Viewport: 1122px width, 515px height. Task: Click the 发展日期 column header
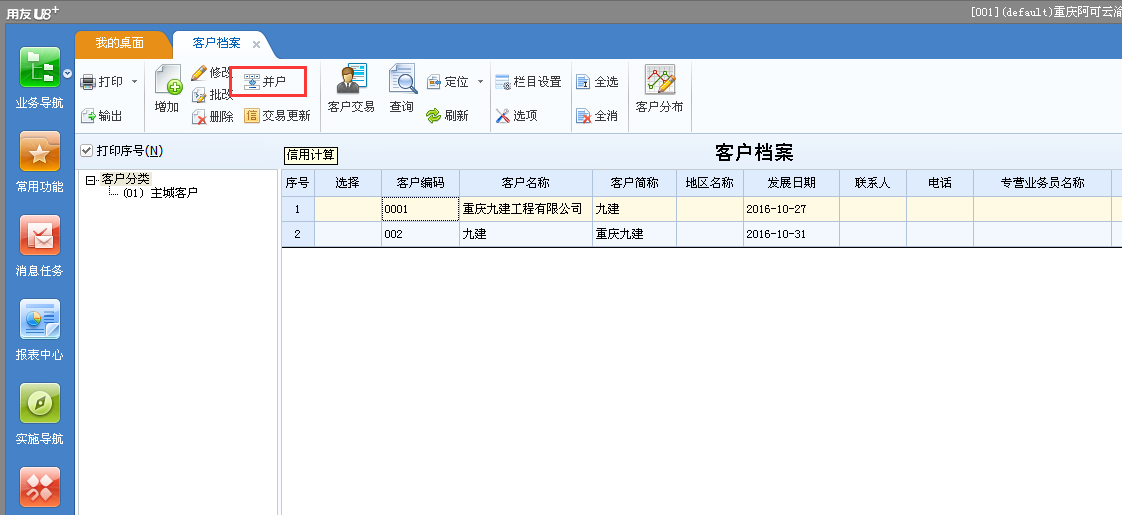click(791, 182)
